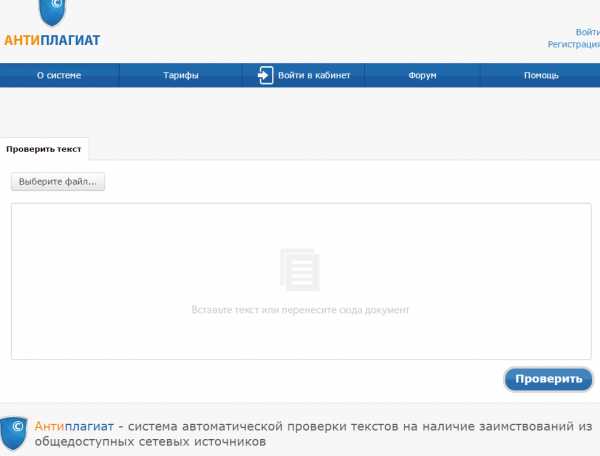
Task: Open the О системе menu item
Action: point(59,75)
